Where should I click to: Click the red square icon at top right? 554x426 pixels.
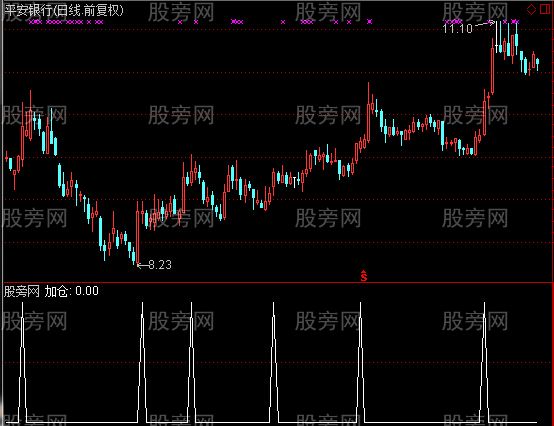[545, 10]
